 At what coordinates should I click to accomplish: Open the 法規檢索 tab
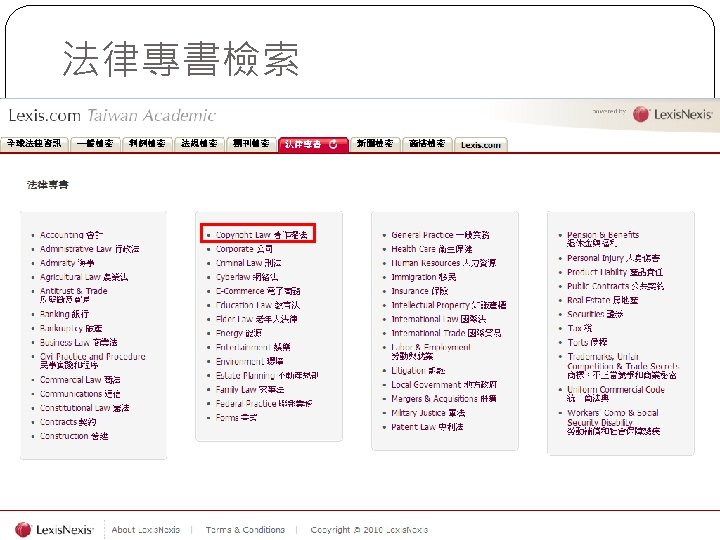199,144
